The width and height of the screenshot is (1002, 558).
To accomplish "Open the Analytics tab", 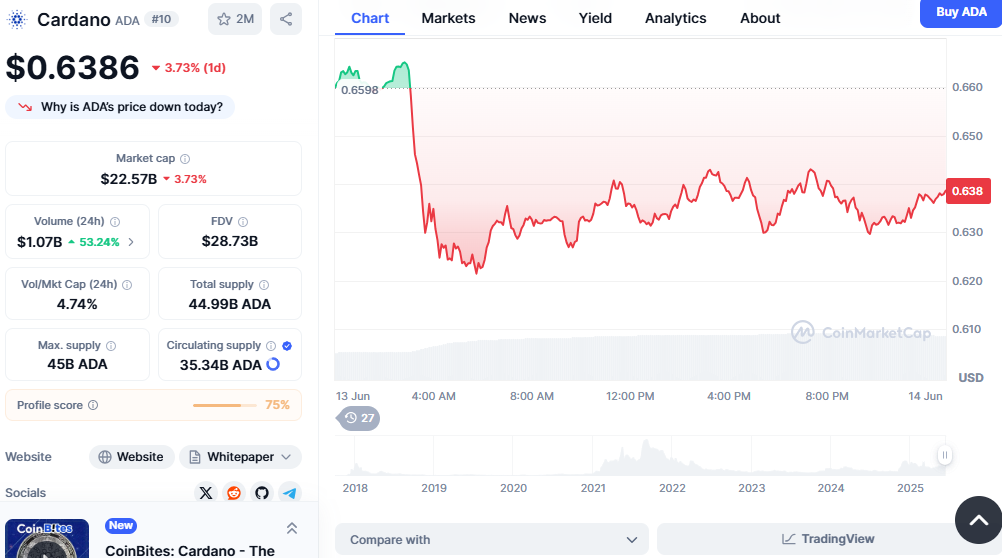I will tap(675, 18).
